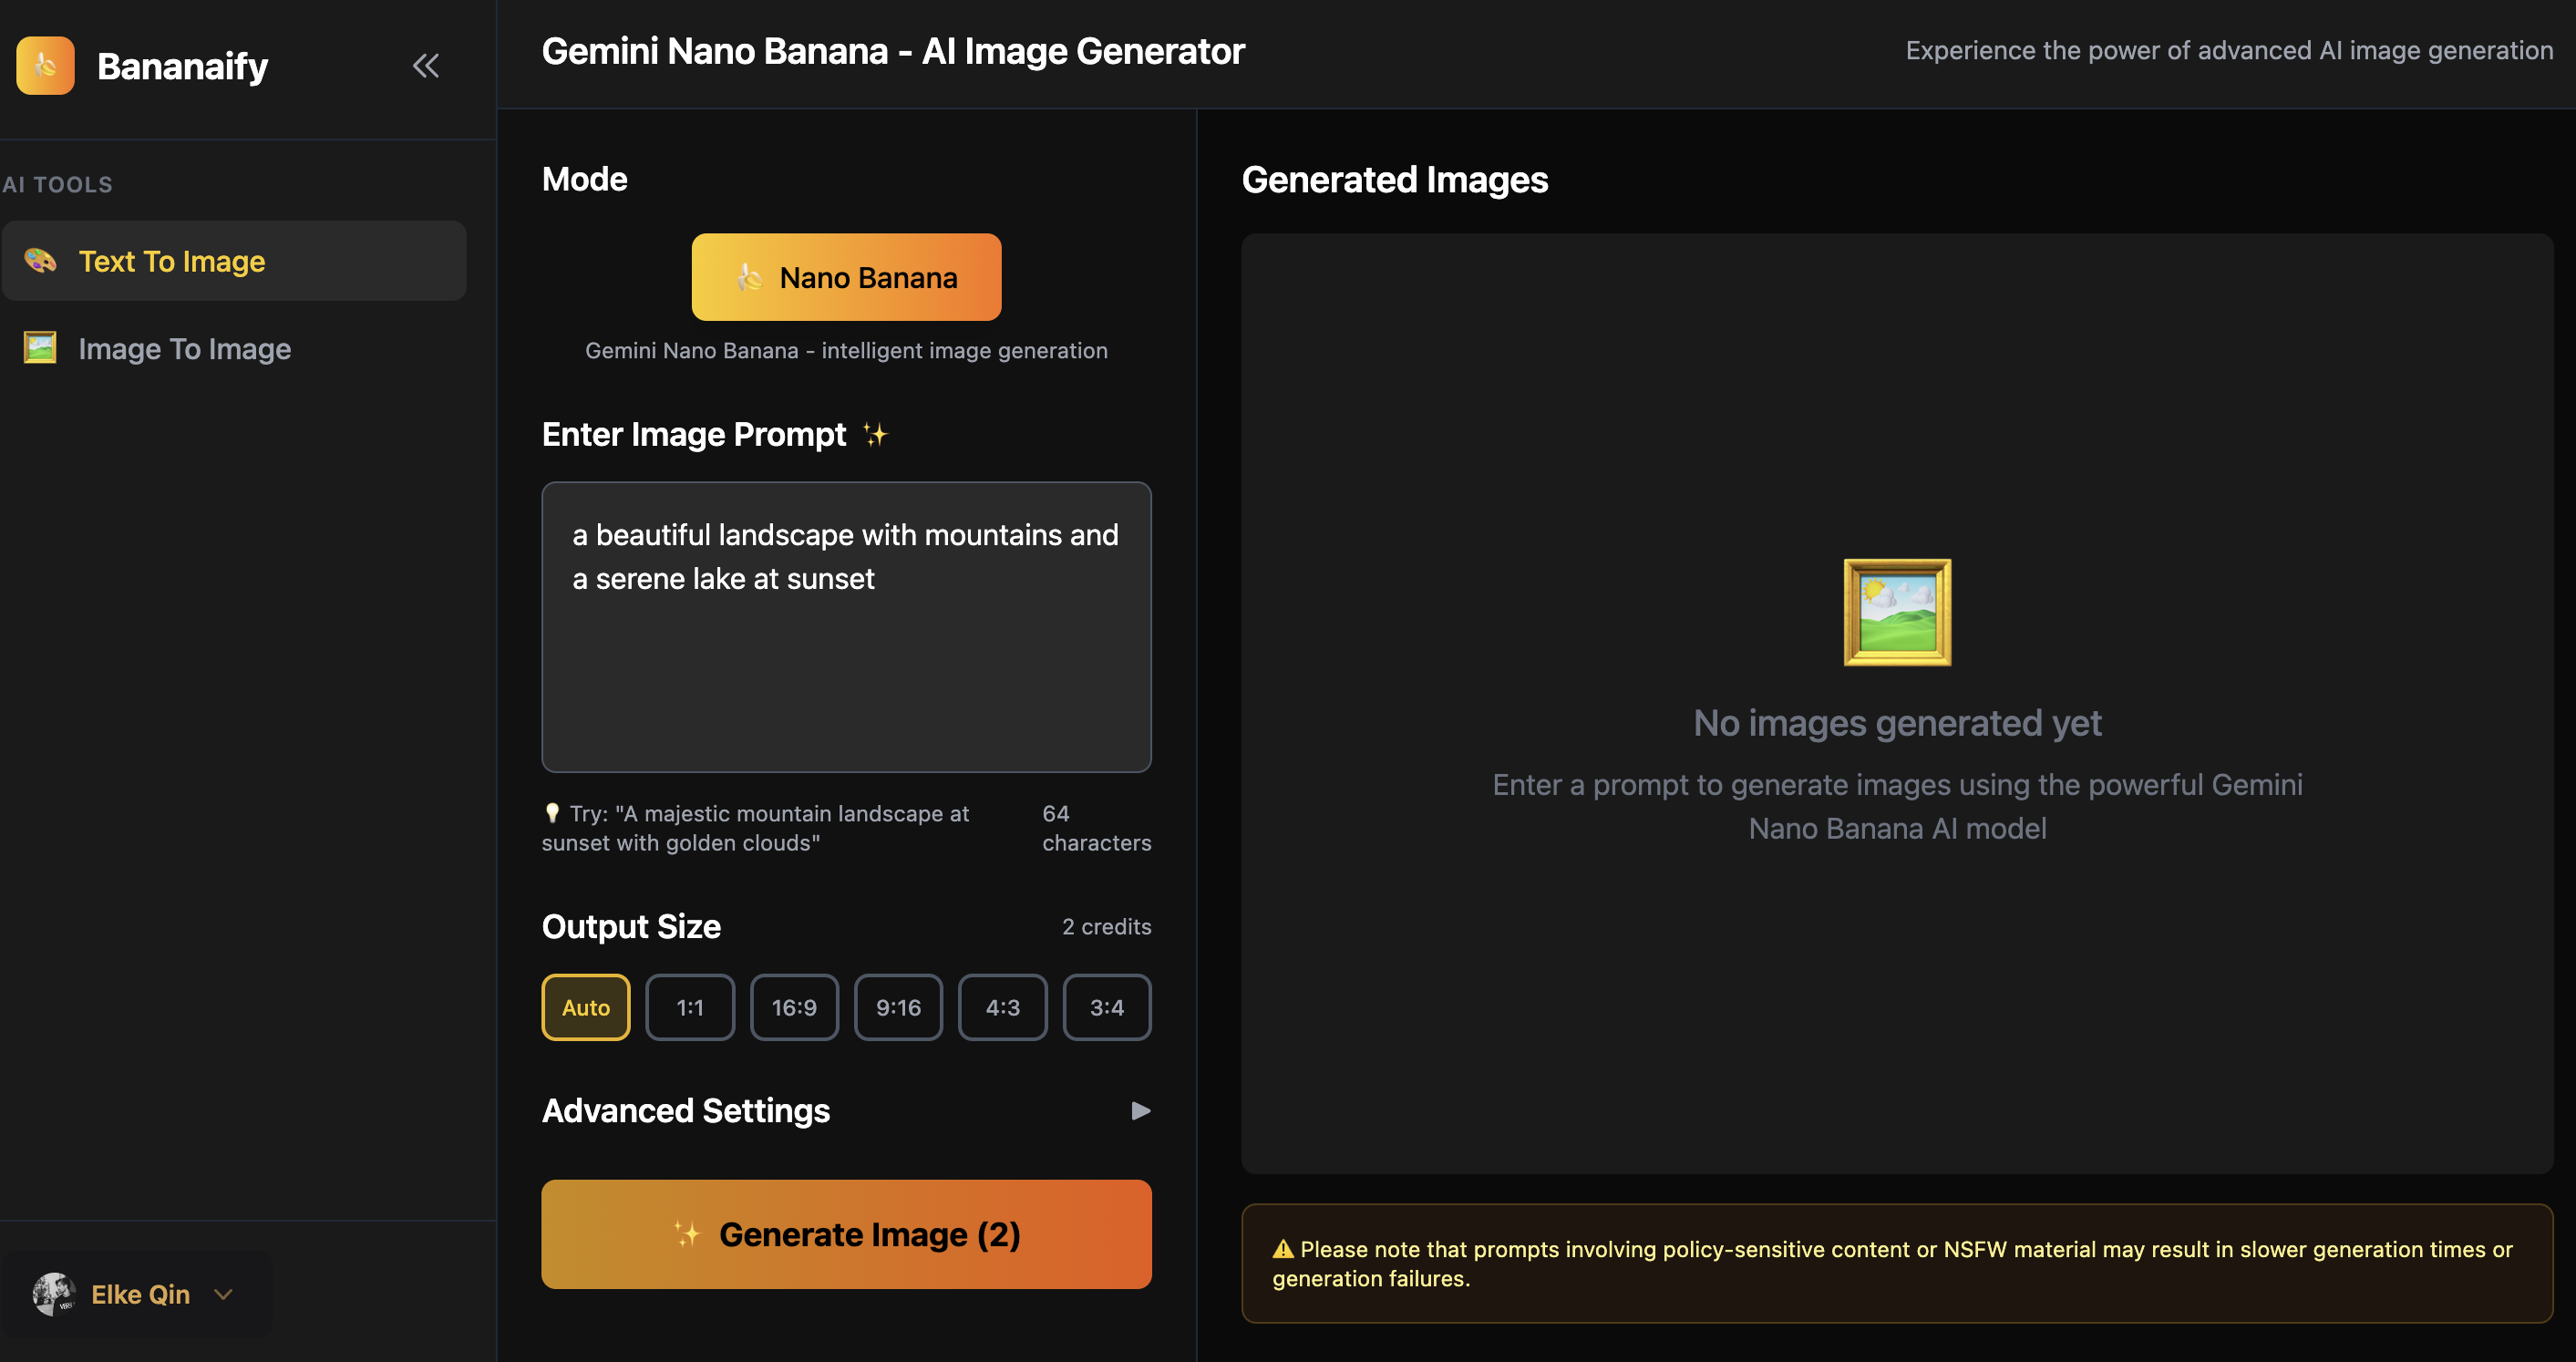This screenshot has width=2576, height=1362.
Task: Select the 9:16 output size
Action: click(898, 1007)
